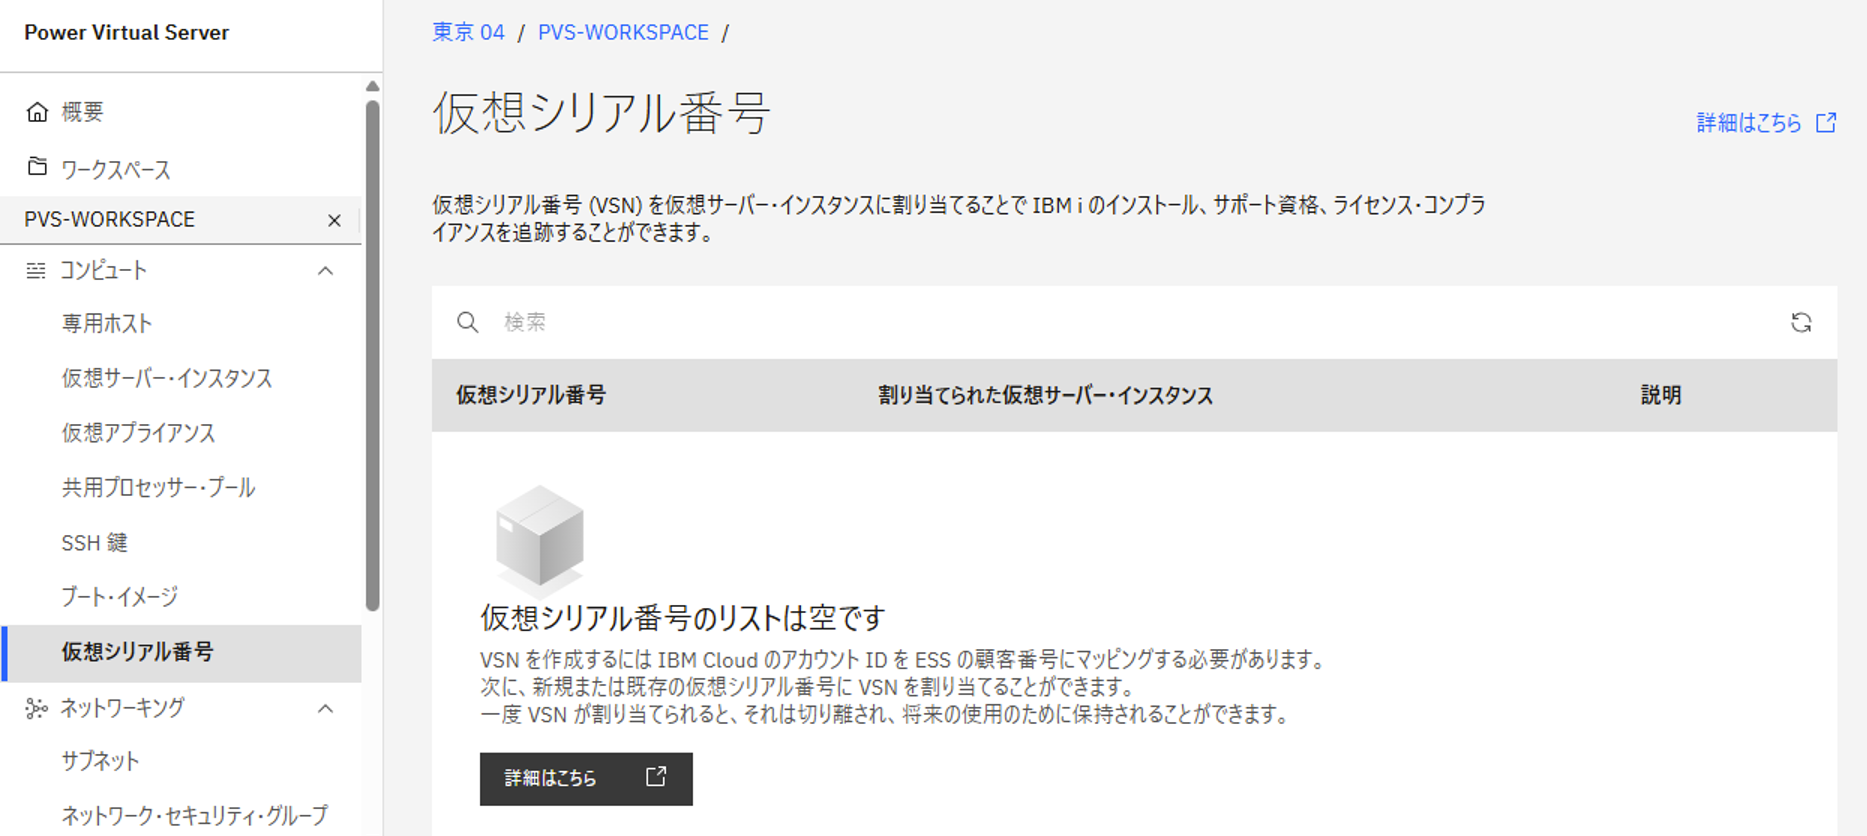Viewport: 1867px width, 836px height.
Task: Collapse the ネットワーキング section chevron
Action: coord(325,708)
